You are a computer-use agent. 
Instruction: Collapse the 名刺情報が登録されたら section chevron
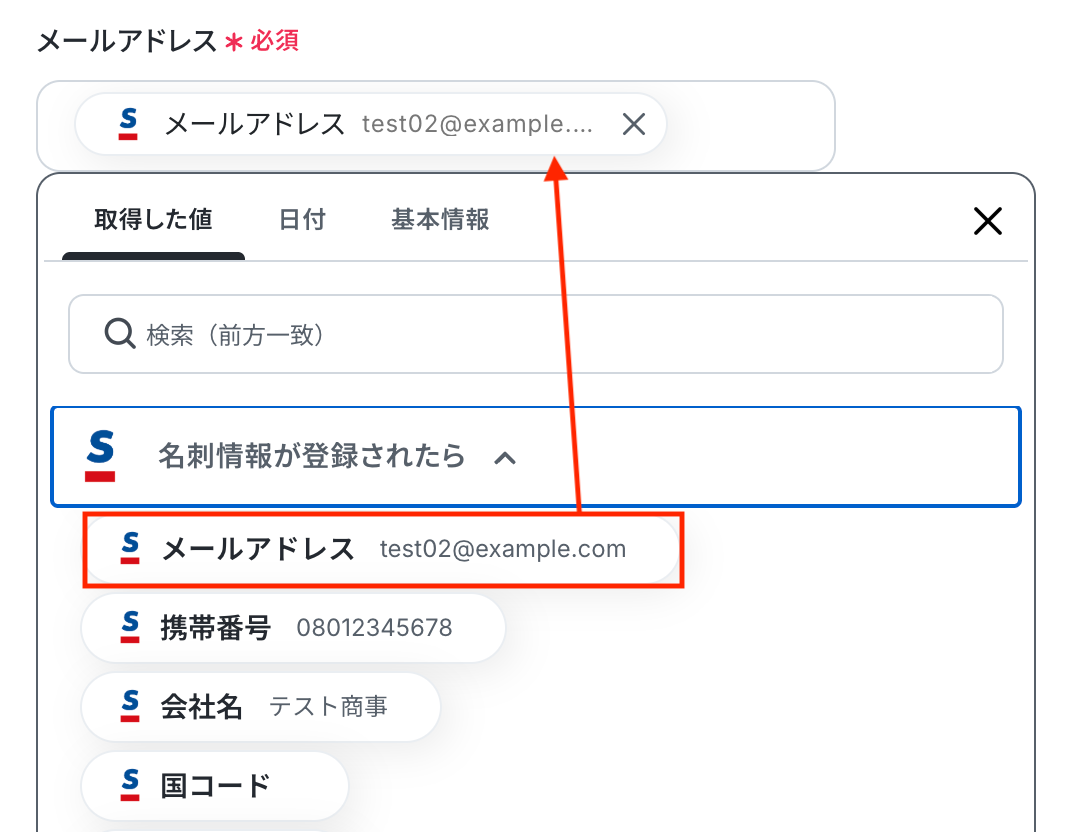pos(506,458)
